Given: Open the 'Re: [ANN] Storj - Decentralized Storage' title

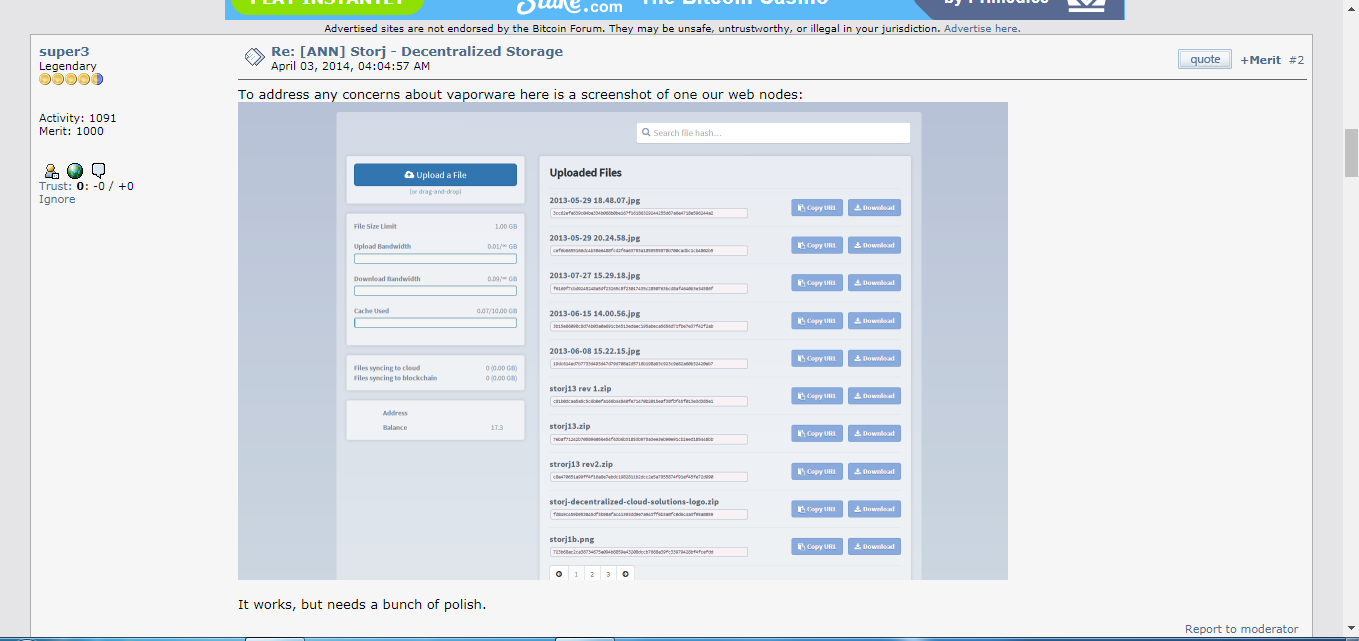Looking at the screenshot, I should [416, 51].
